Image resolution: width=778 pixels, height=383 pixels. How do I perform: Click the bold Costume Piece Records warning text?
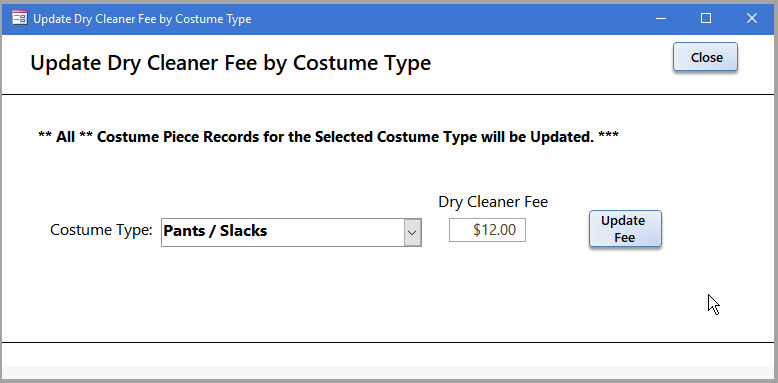tap(328, 136)
